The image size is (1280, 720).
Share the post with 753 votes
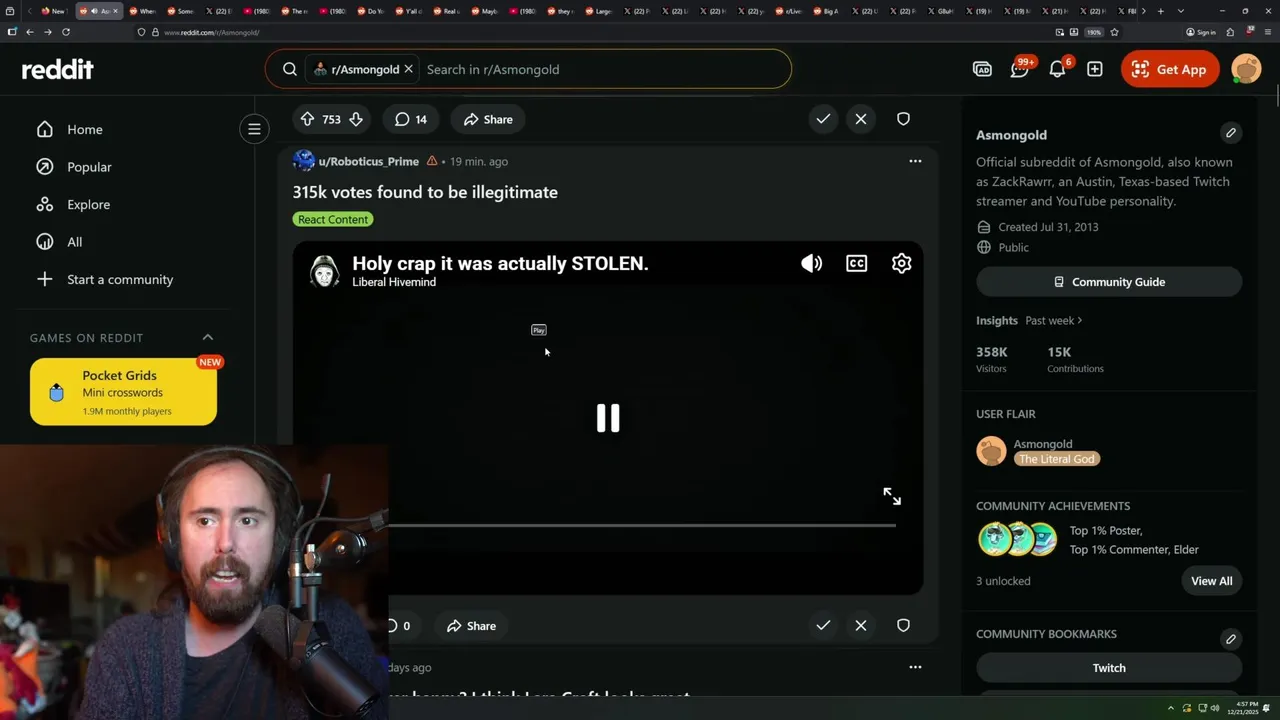pyautogui.click(x=488, y=119)
